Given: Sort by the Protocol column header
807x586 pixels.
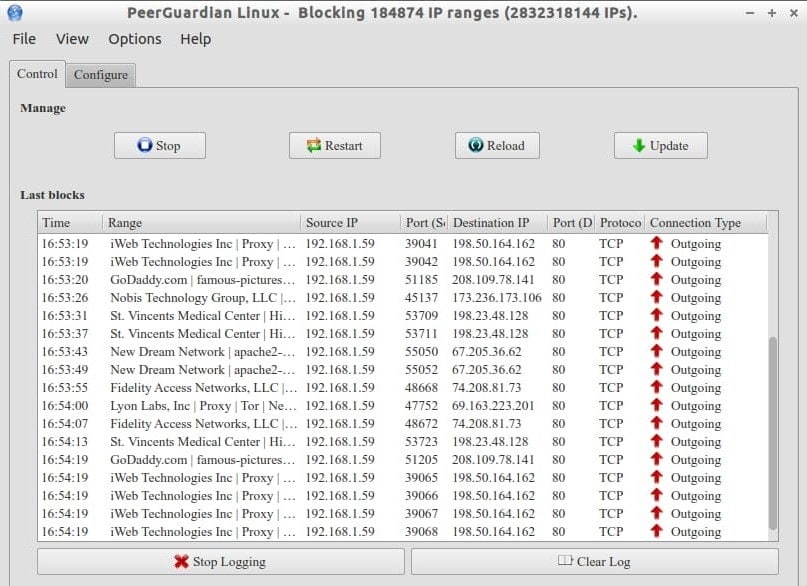Looking at the screenshot, I should point(620,223).
